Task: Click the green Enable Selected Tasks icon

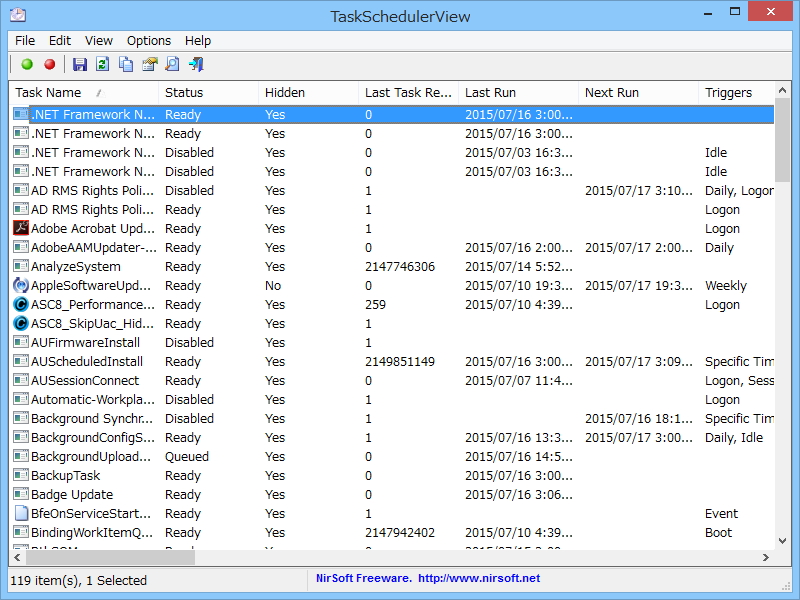Action: [27, 63]
